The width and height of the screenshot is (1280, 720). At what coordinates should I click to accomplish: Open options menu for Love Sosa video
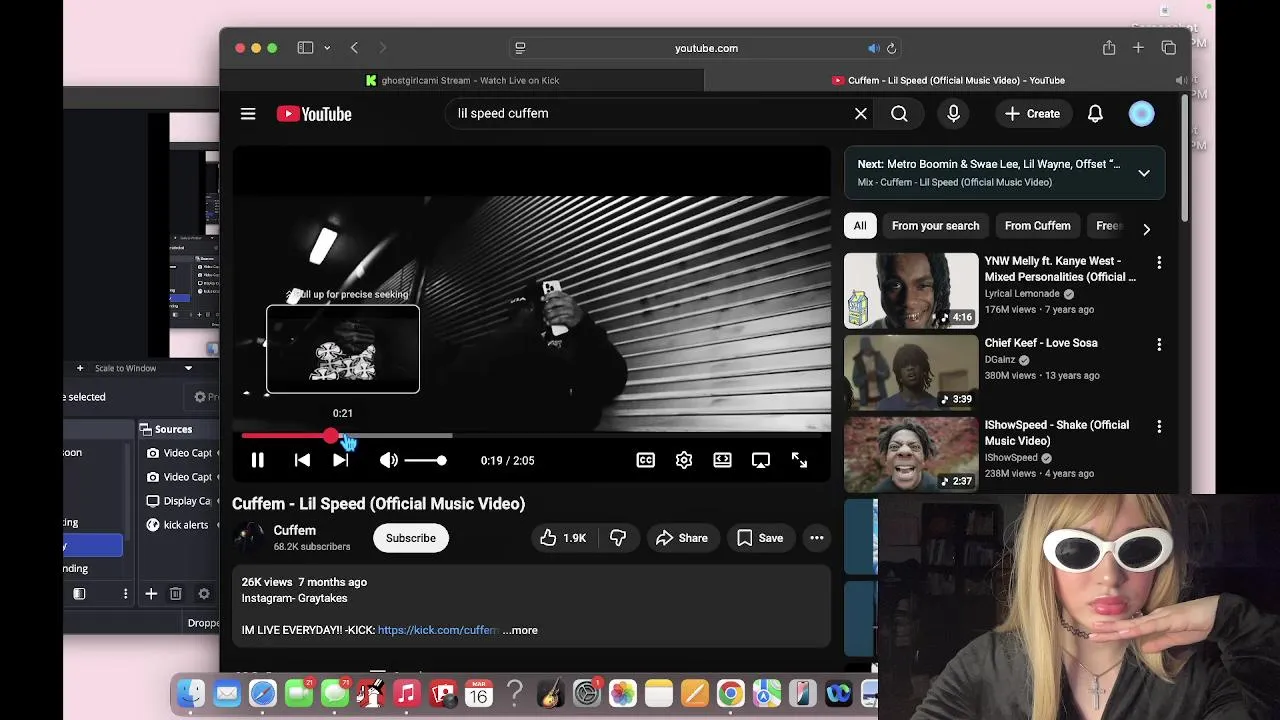pyautogui.click(x=1159, y=344)
